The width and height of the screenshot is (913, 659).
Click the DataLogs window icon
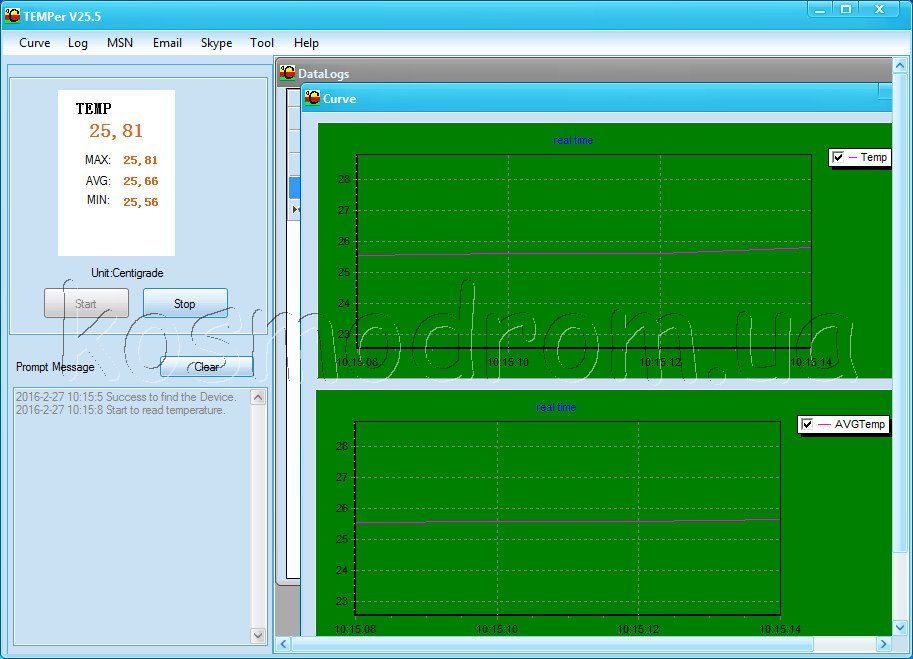point(288,73)
